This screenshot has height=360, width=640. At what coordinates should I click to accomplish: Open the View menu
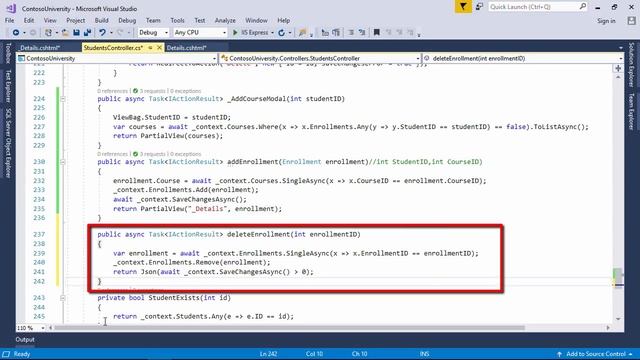(50, 20)
